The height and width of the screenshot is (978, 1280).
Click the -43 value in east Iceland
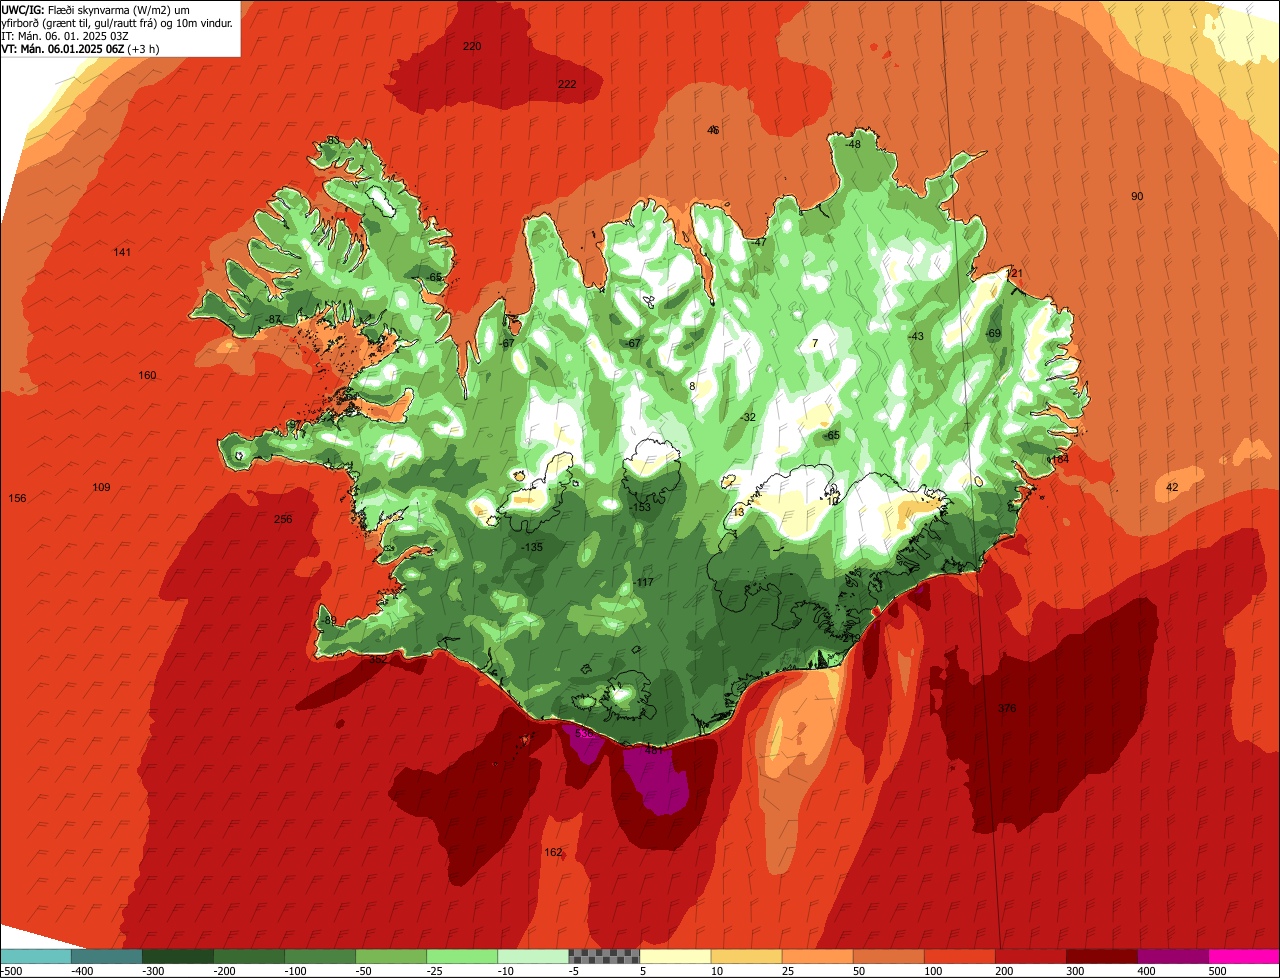coord(916,336)
